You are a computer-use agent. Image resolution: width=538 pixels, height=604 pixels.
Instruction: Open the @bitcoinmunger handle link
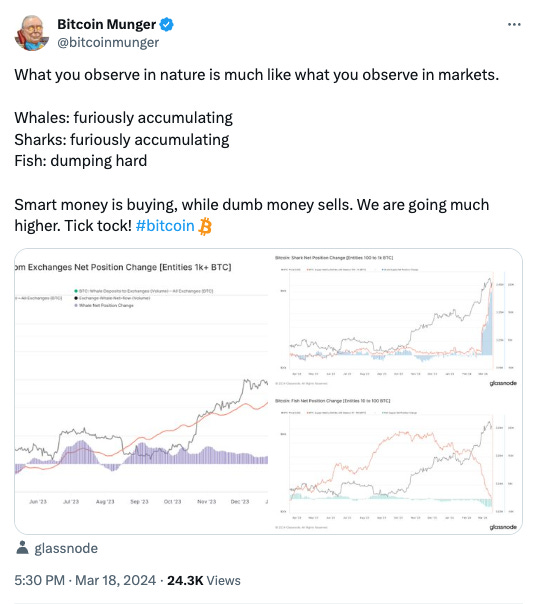108,42
